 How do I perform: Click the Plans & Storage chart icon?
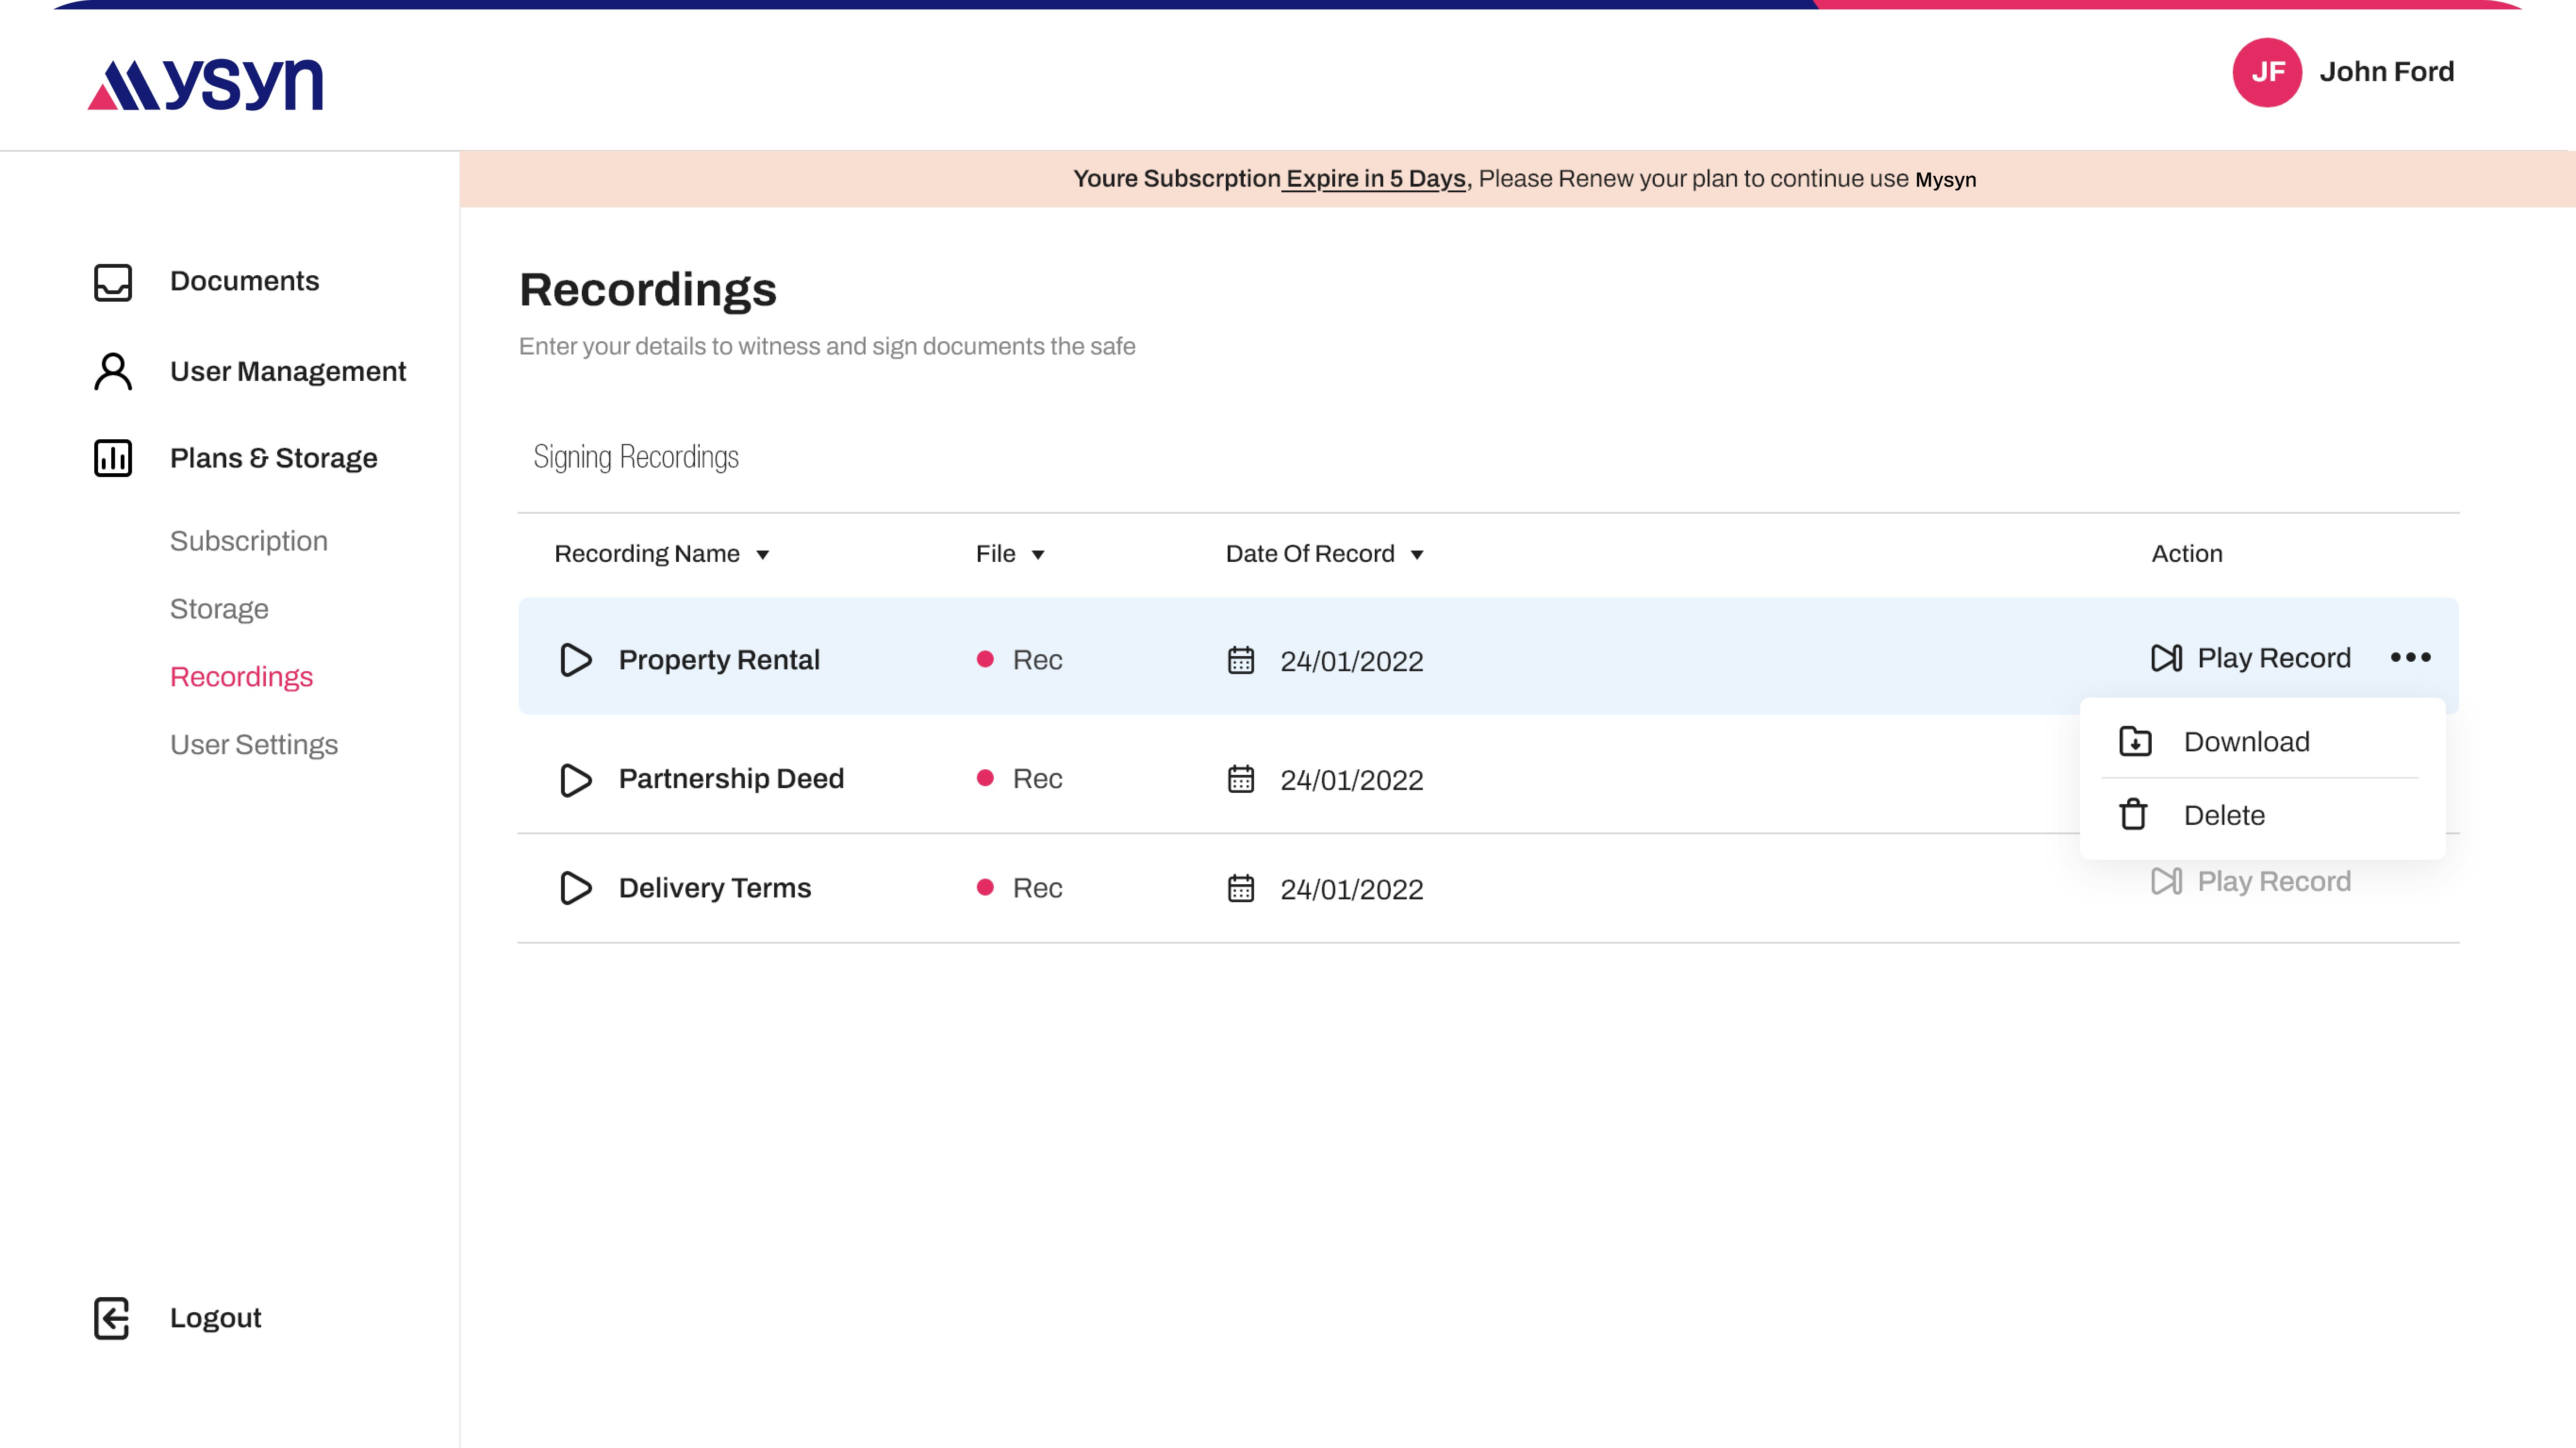click(x=112, y=458)
